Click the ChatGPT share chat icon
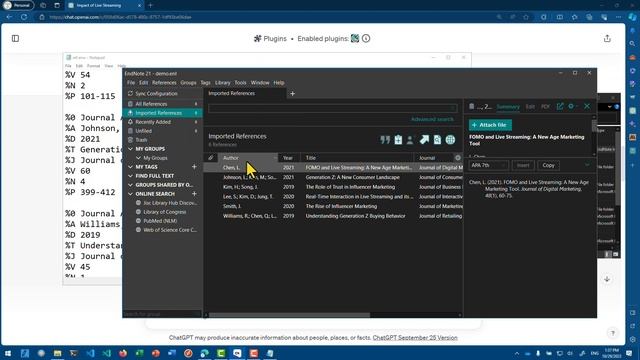The height and width of the screenshot is (360, 640). coord(607,38)
